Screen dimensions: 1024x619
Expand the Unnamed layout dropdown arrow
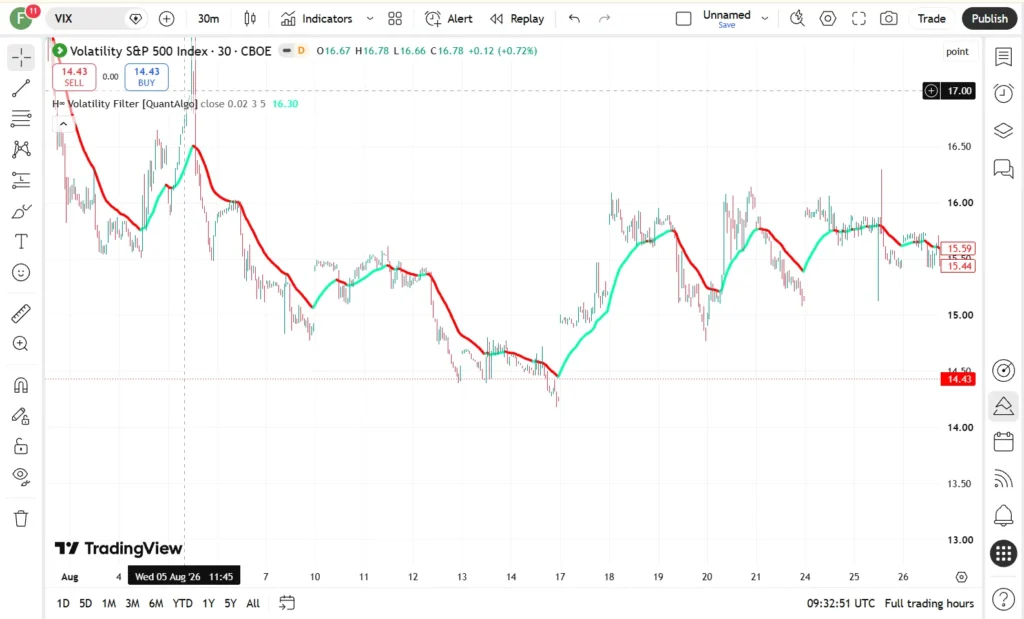click(x=765, y=19)
